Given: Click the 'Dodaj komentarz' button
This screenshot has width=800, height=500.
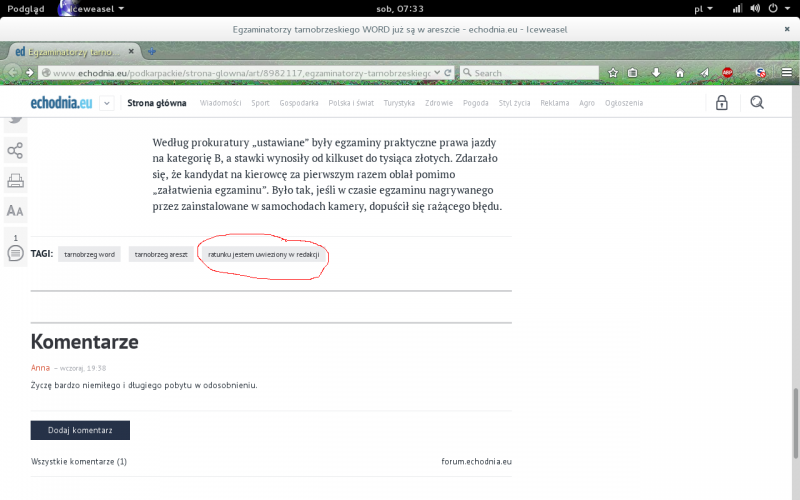Looking at the screenshot, I should coord(80,430).
